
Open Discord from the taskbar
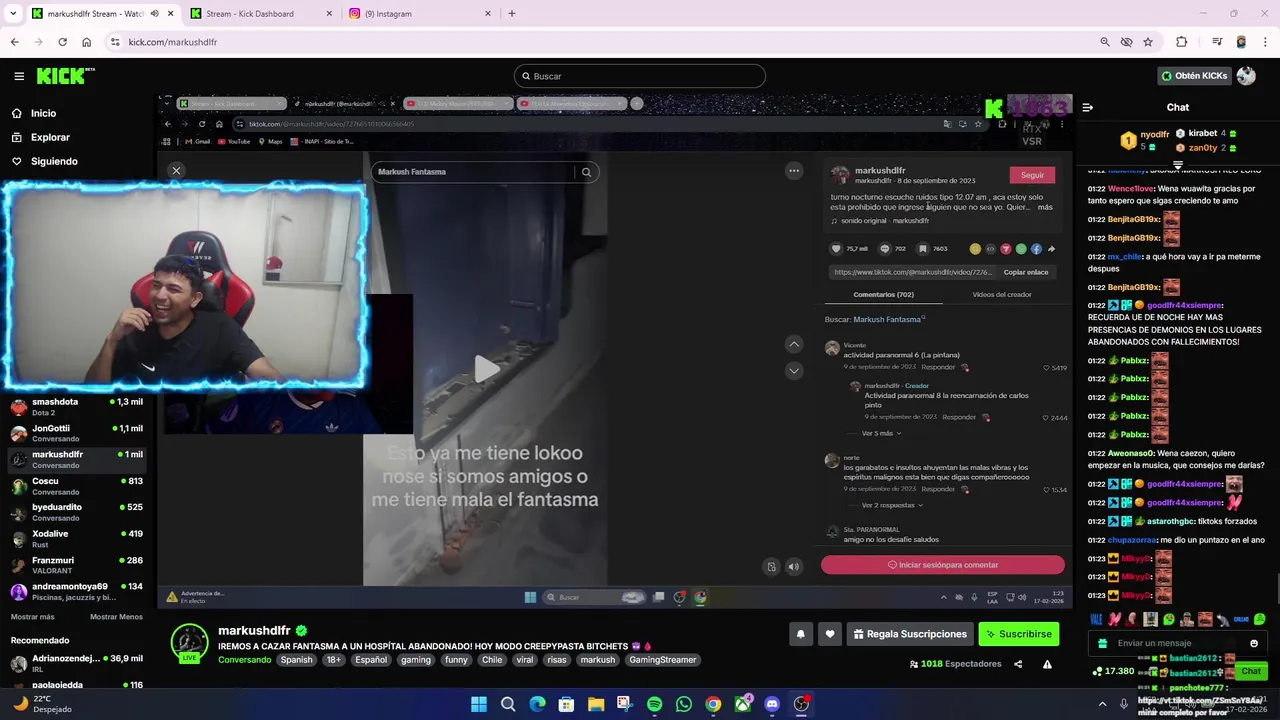[772, 704]
